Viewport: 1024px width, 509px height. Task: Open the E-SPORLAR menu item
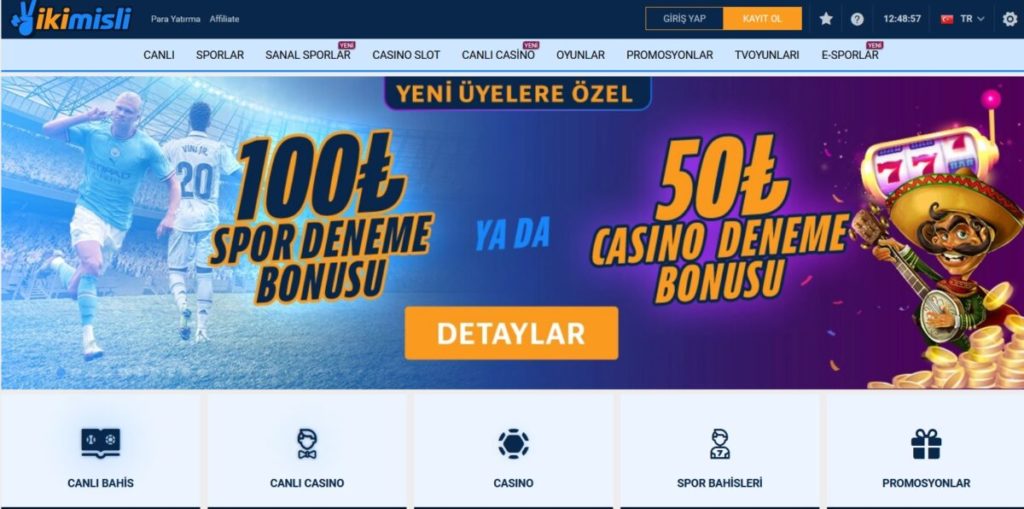[x=850, y=55]
